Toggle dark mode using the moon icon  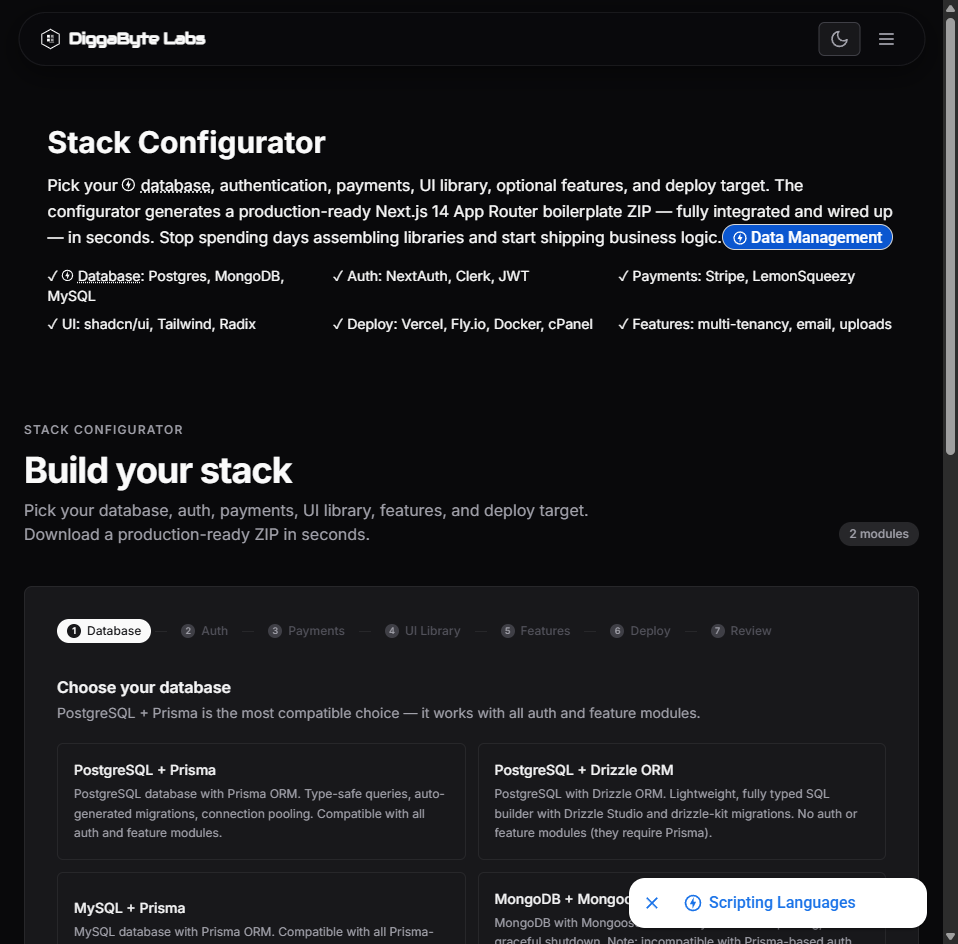(x=839, y=39)
